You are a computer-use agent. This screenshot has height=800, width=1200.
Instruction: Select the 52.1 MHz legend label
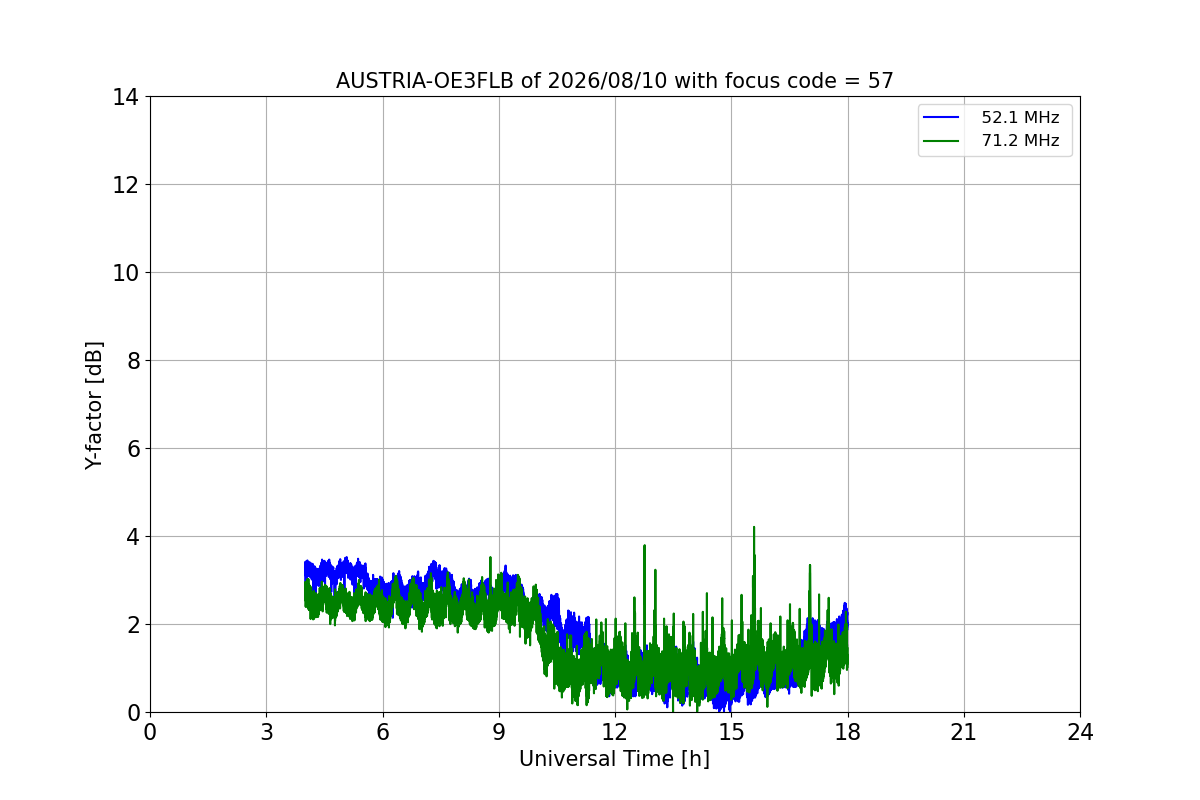pos(1020,118)
